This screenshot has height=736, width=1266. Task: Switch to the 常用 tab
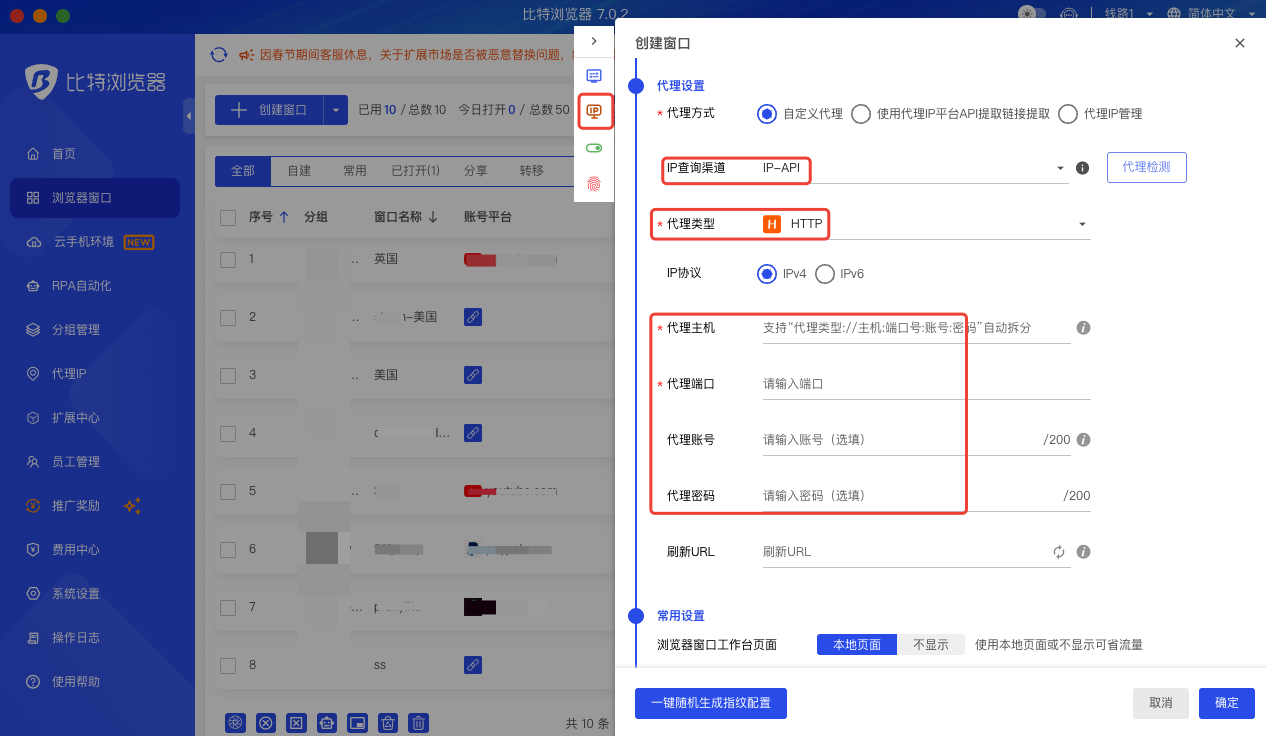(x=355, y=171)
